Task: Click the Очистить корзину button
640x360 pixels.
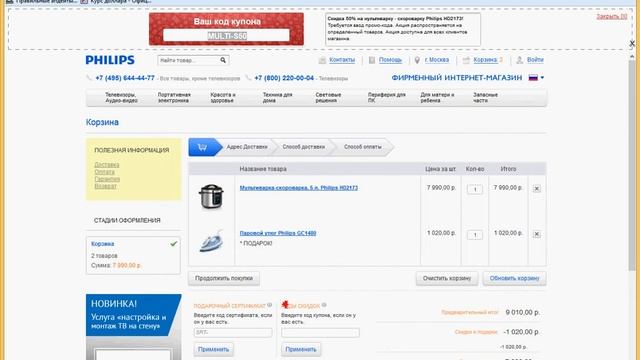Action: (447, 278)
